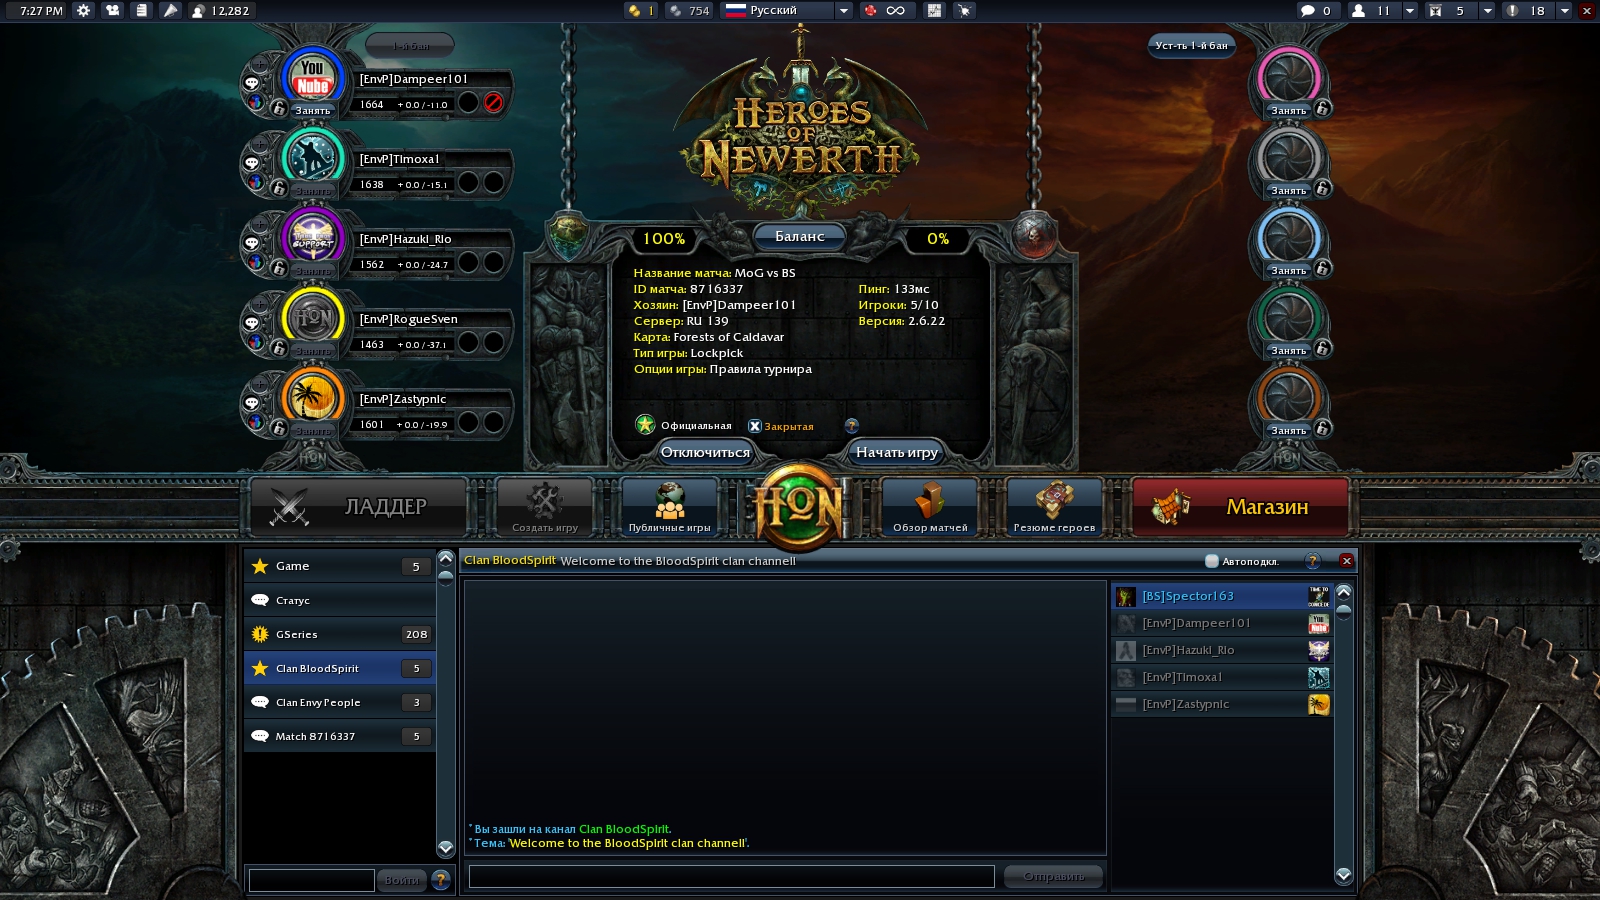The image size is (1600, 900).
Task: Click chat bubble icon beside Timoxa1 slot
Action: [x=252, y=163]
